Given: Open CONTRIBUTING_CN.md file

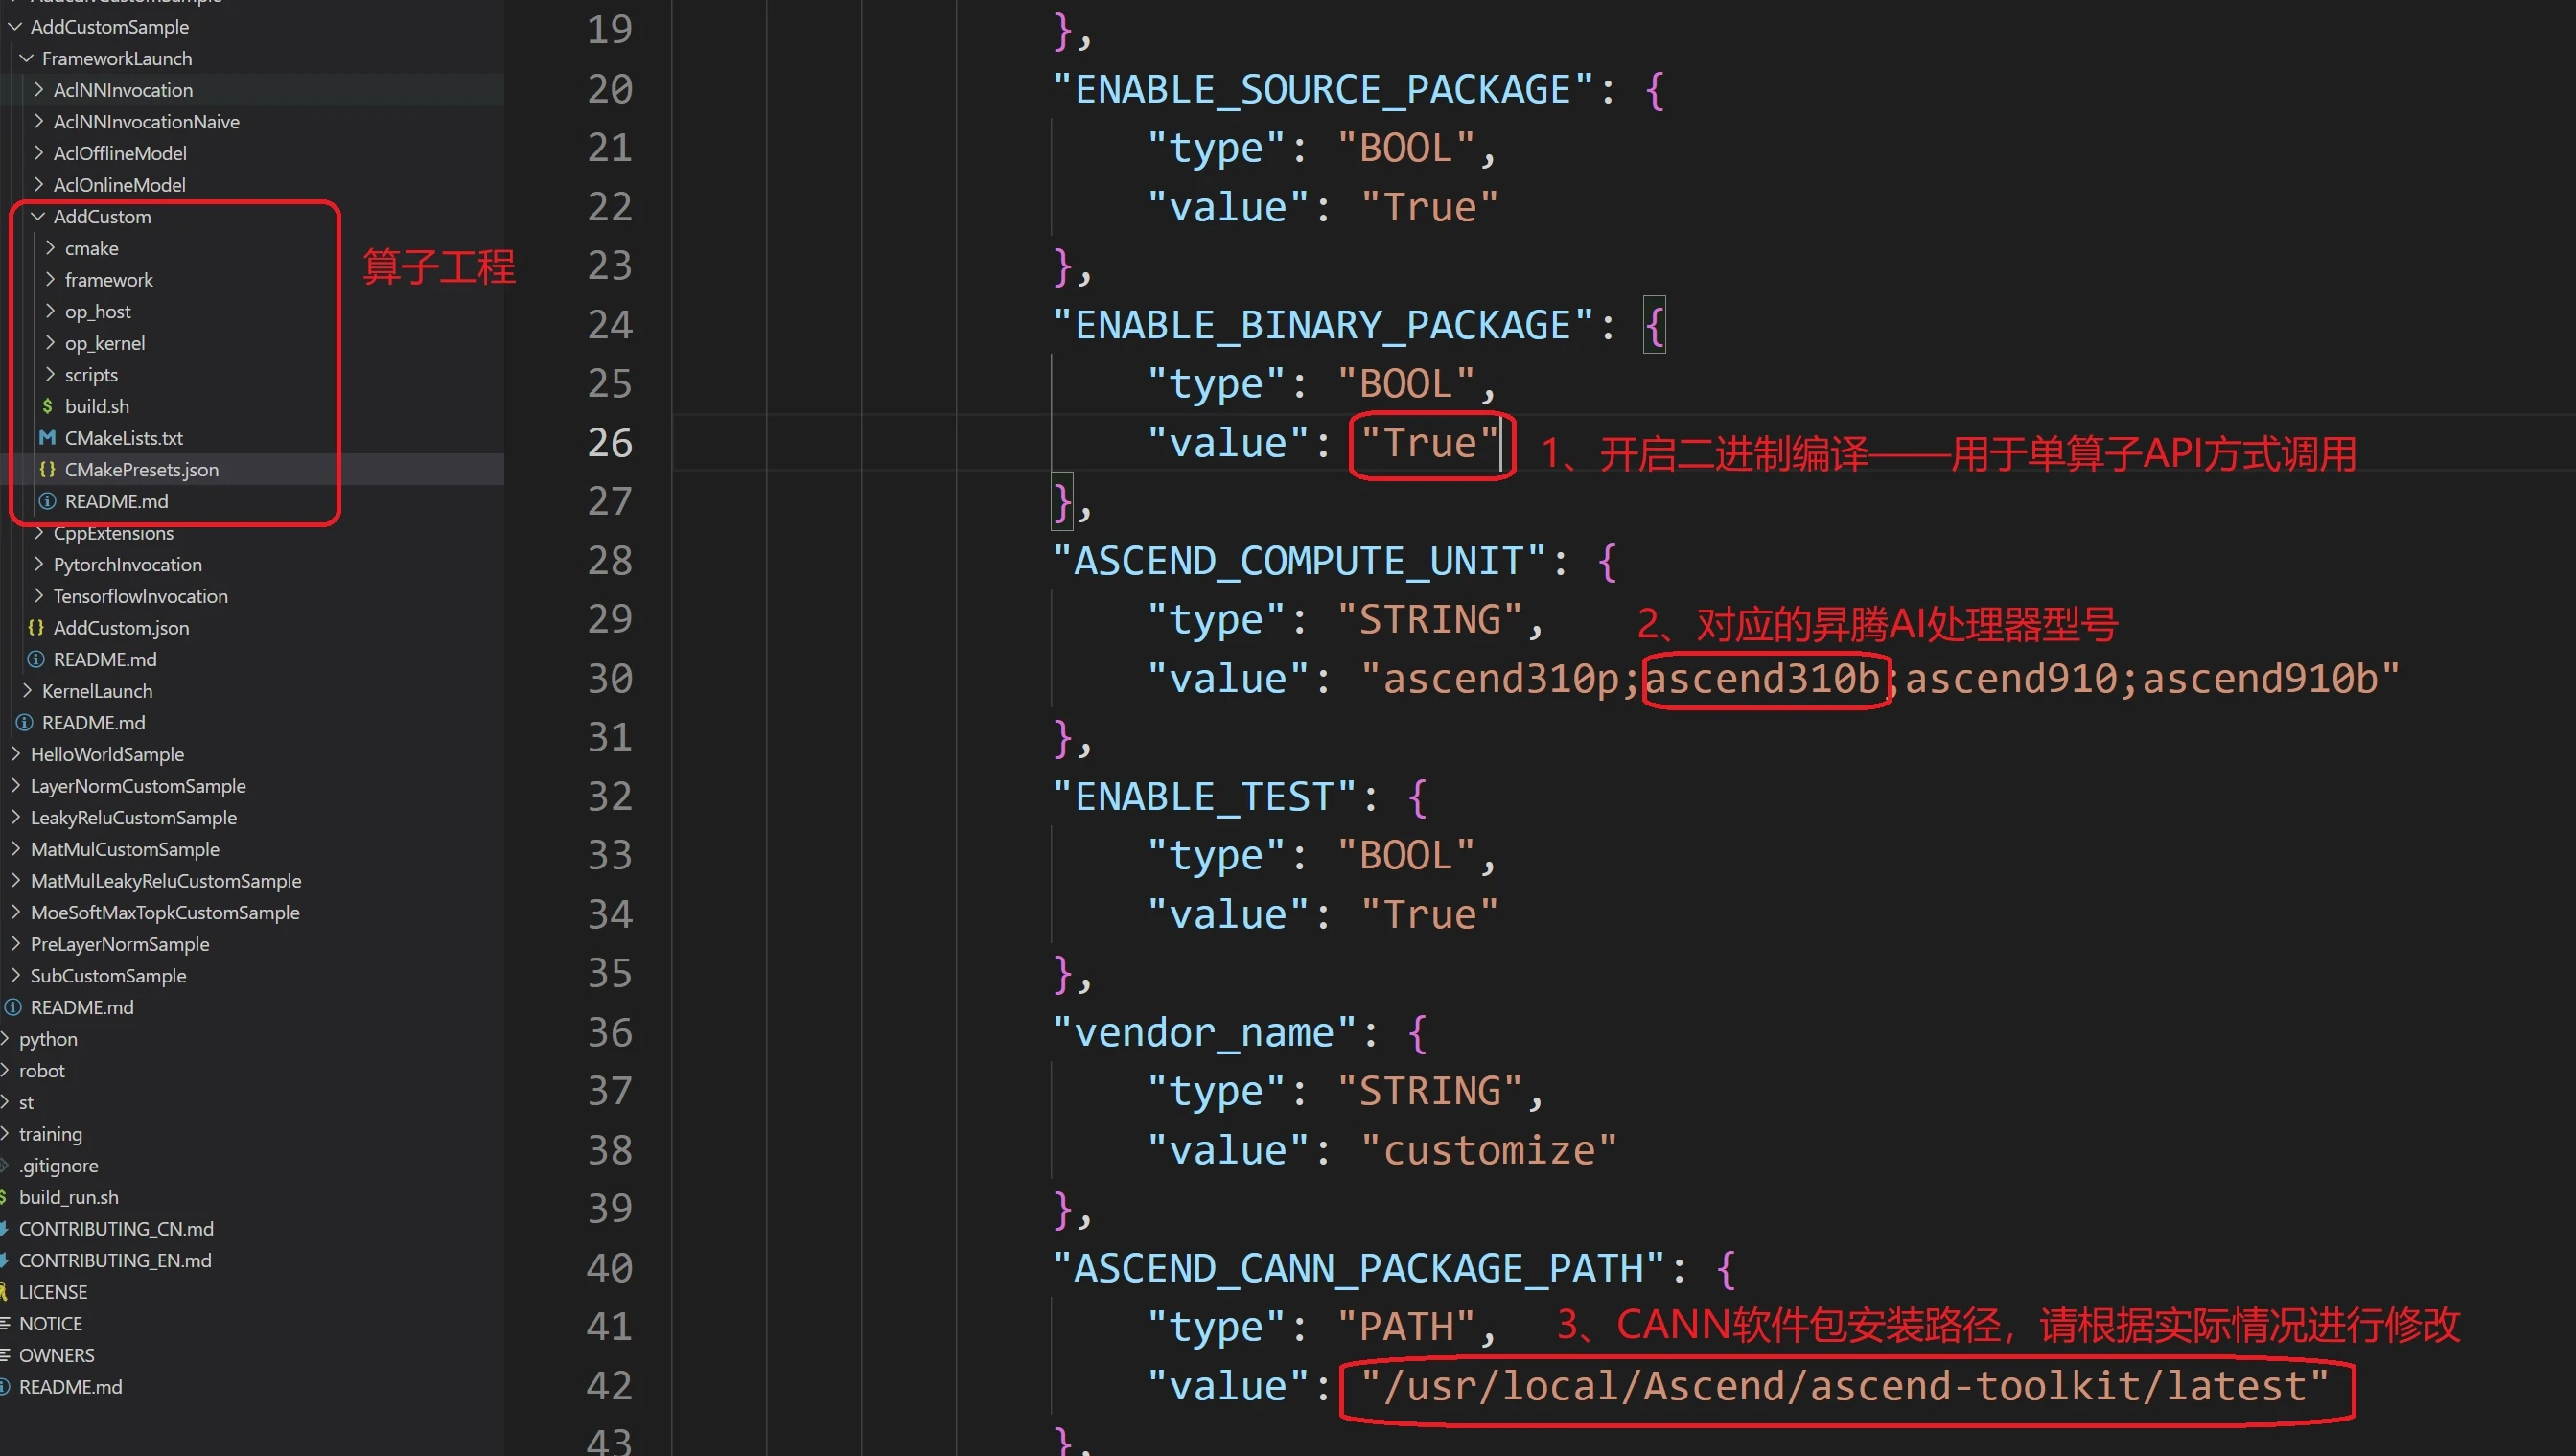Looking at the screenshot, I should [116, 1228].
